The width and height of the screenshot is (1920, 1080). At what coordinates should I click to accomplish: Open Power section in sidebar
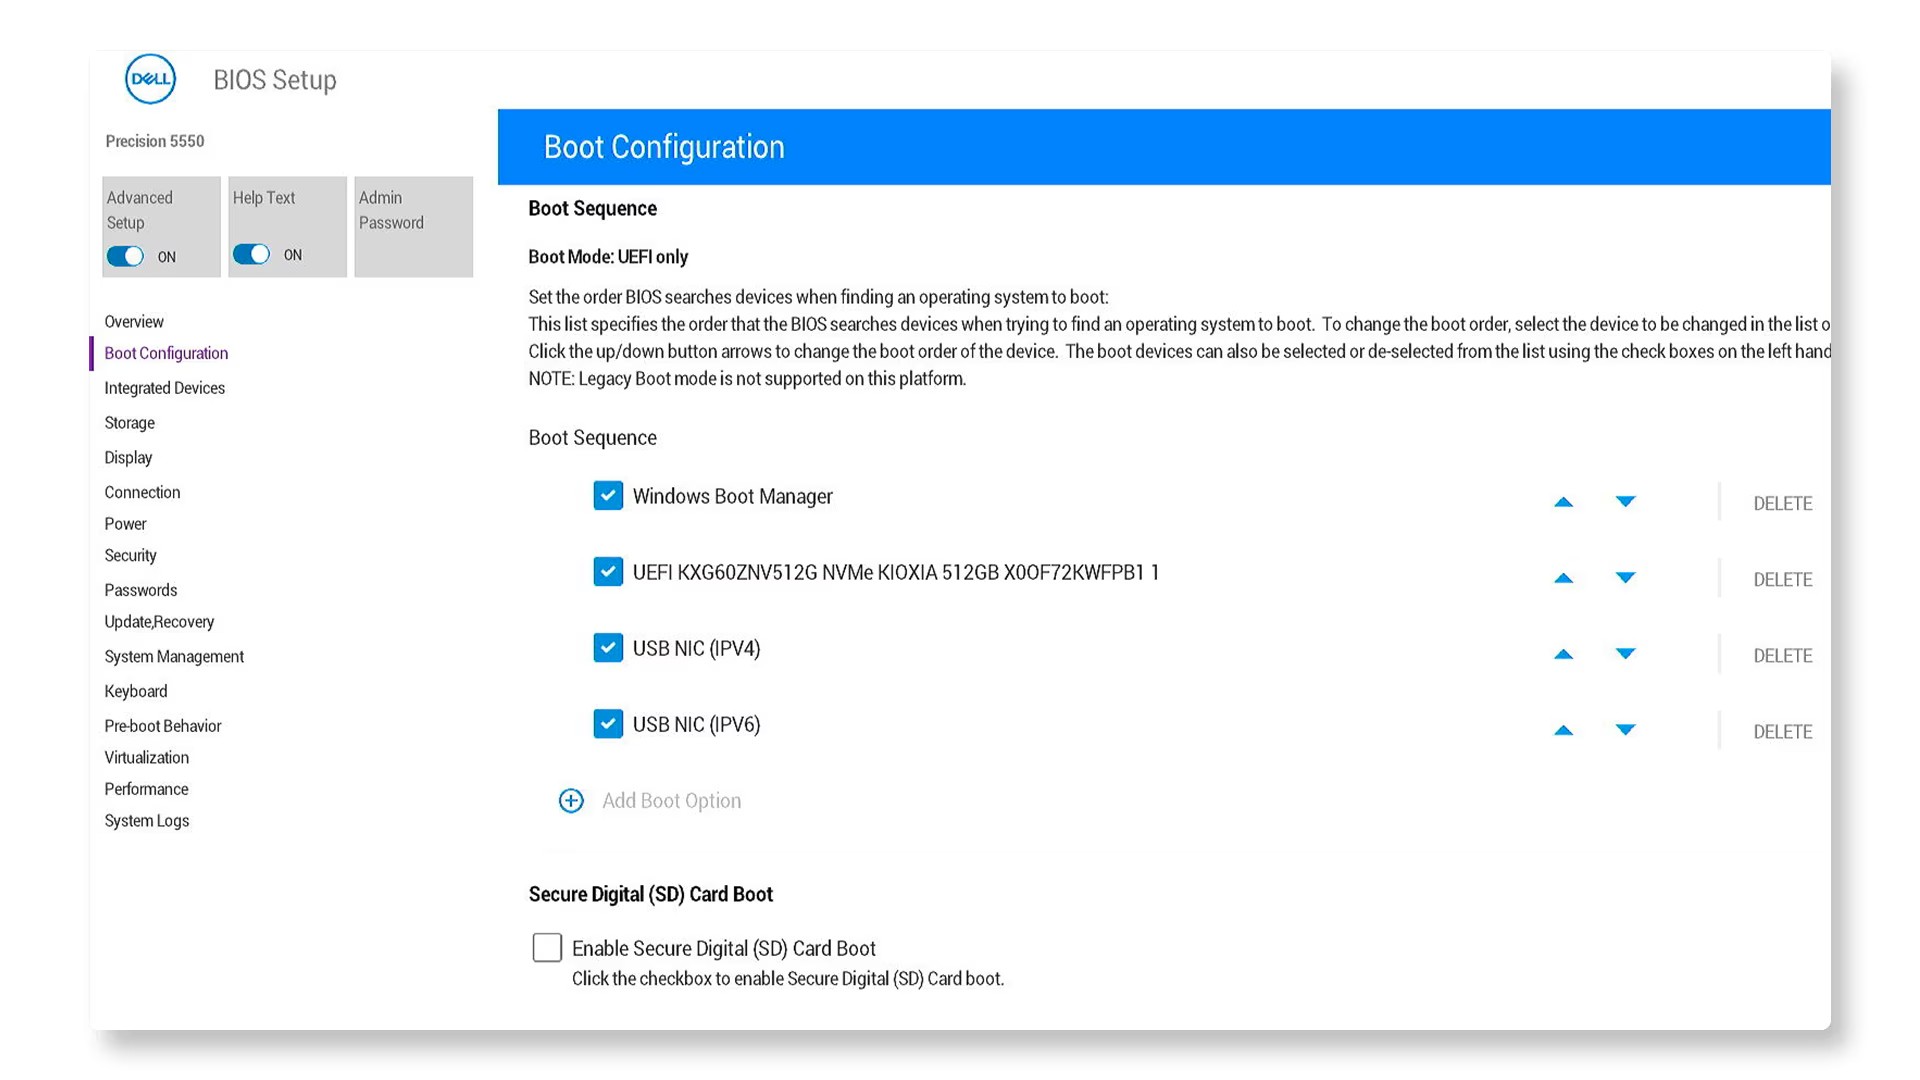point(125,524)
